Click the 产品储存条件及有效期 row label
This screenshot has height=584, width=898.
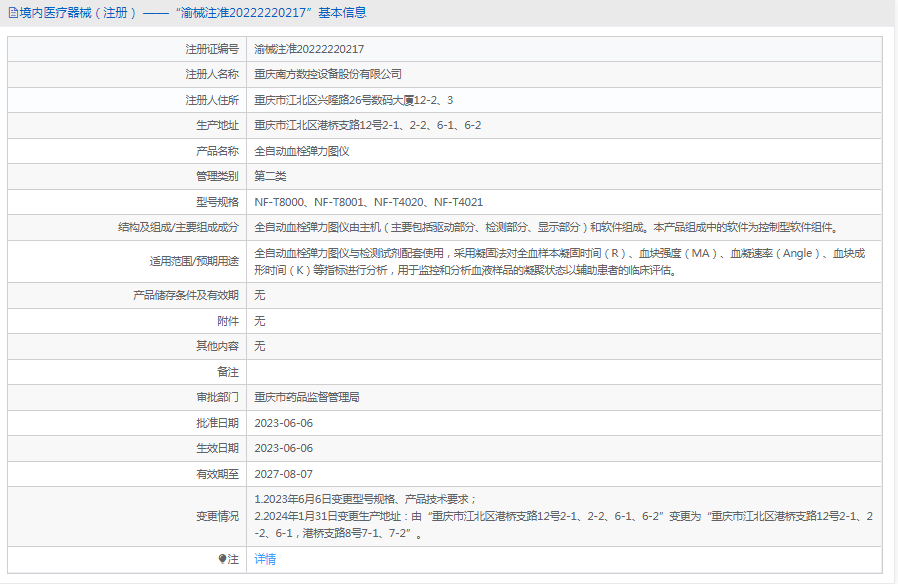coord(186,295)
